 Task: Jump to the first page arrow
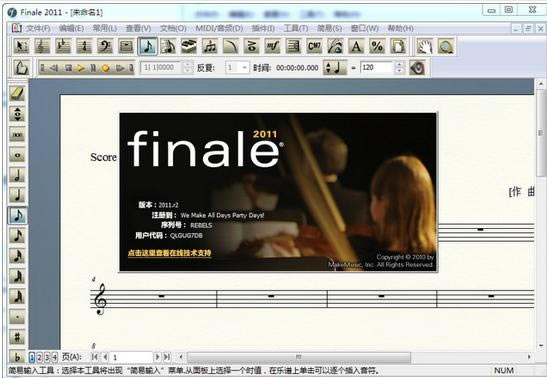(x=94, y=357)
